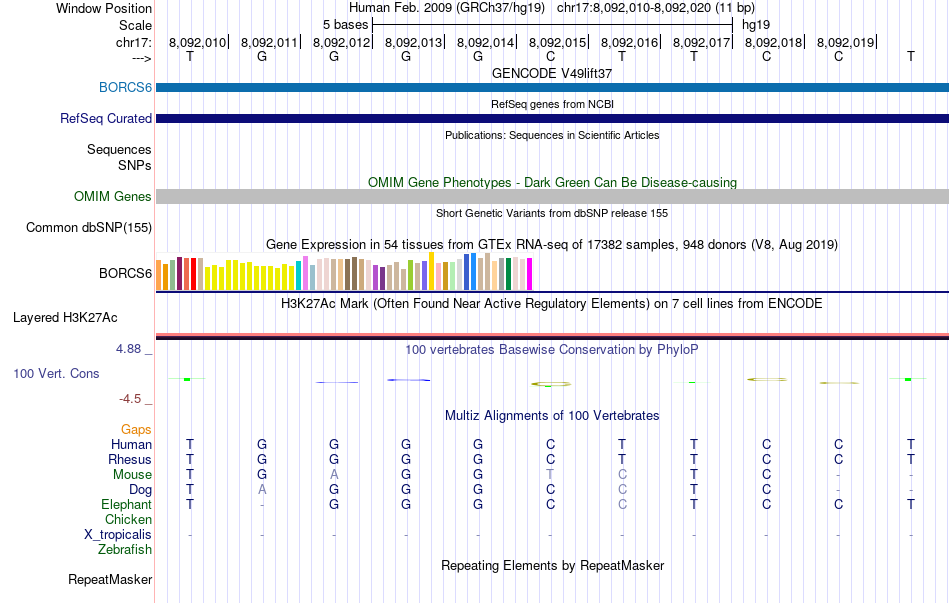Click the hg19 label beside the scale bar
Screen dimensions: 950x603
(756, 25)
